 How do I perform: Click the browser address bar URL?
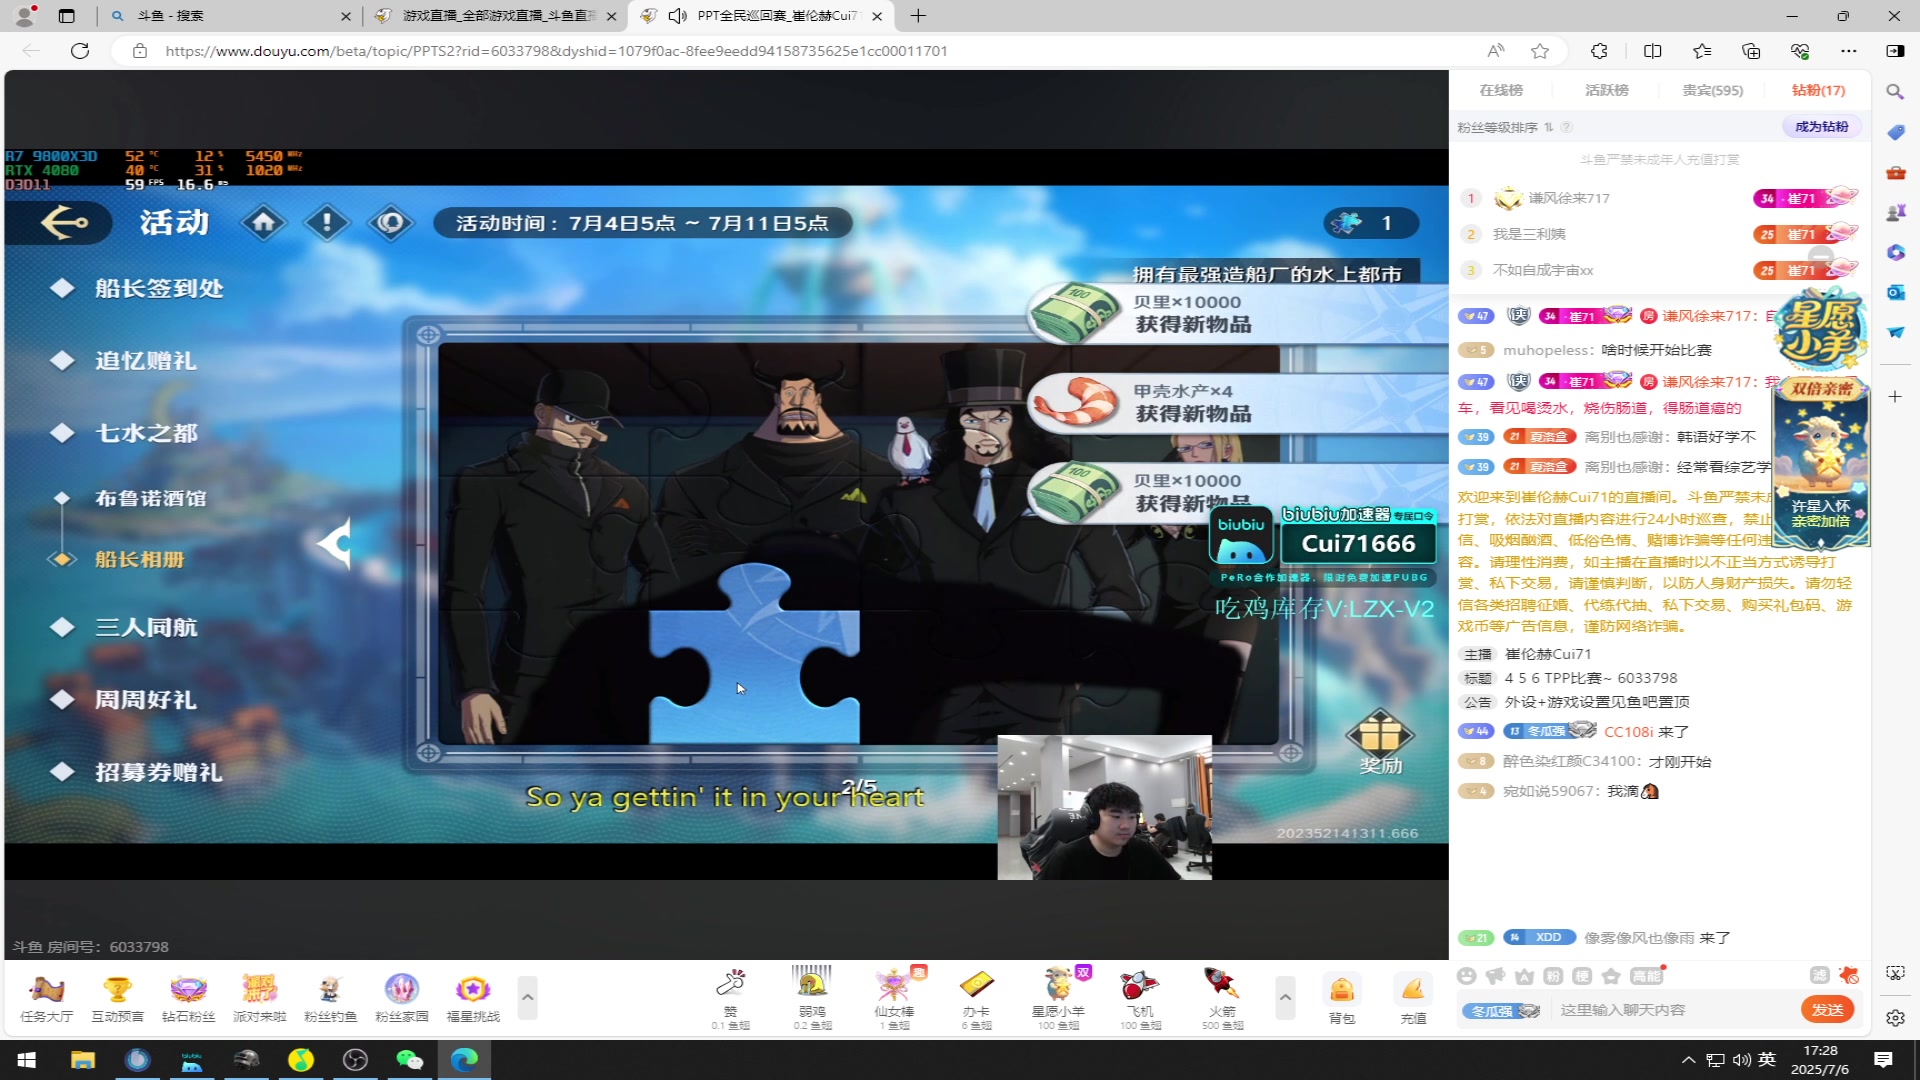pos(556,51)
